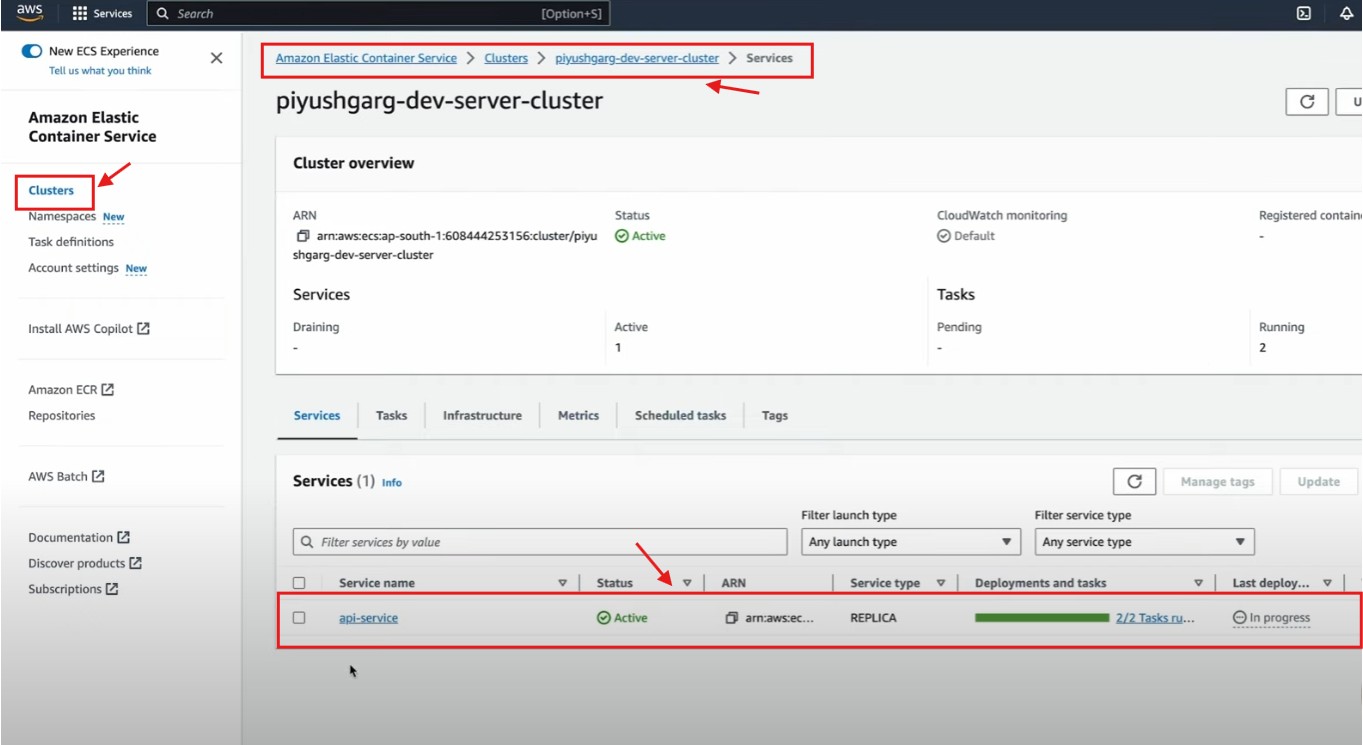Open the Any service type dropdown
1363x745 pixels.
click(x=1143, y=542)
